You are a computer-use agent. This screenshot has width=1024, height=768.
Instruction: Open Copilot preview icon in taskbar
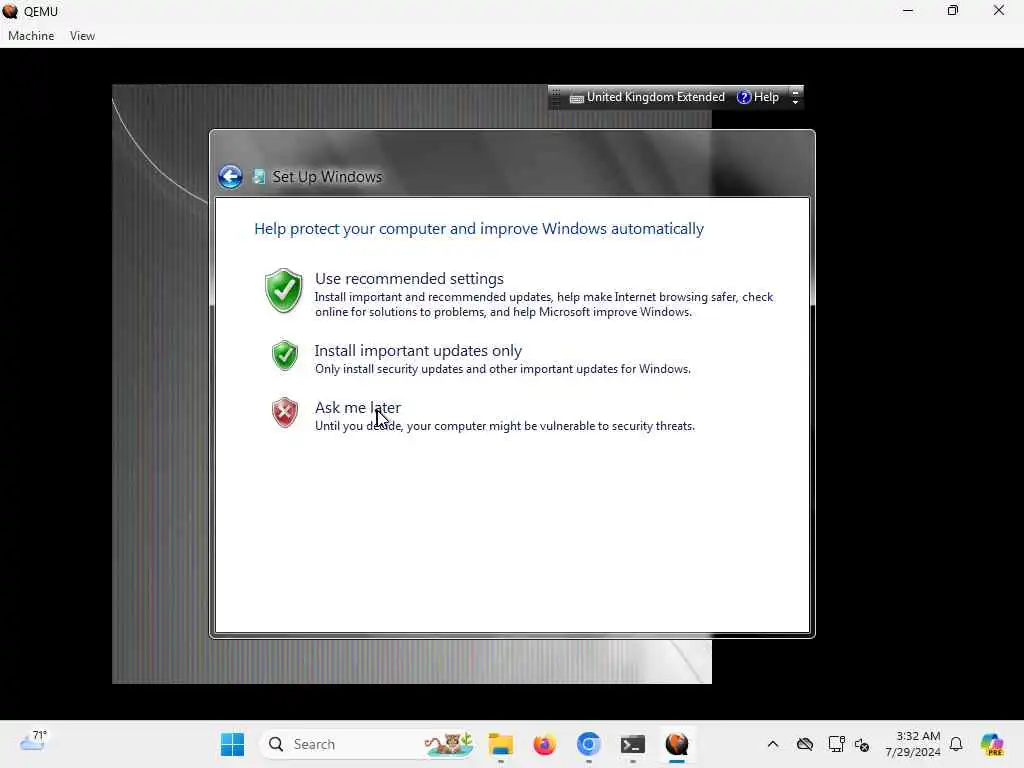[x=992, y=744]
